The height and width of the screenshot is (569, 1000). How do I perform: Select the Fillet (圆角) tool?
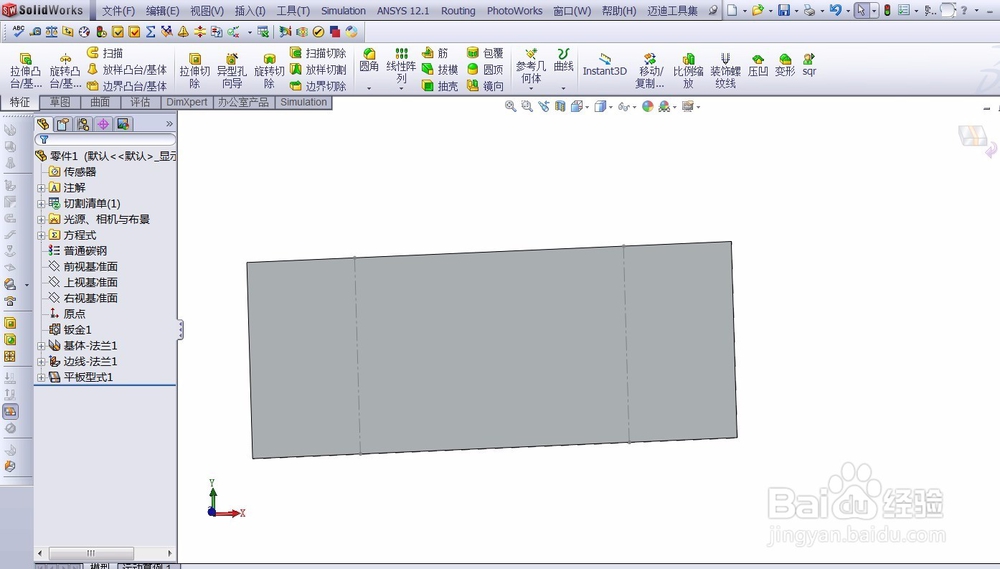[369, 60]
